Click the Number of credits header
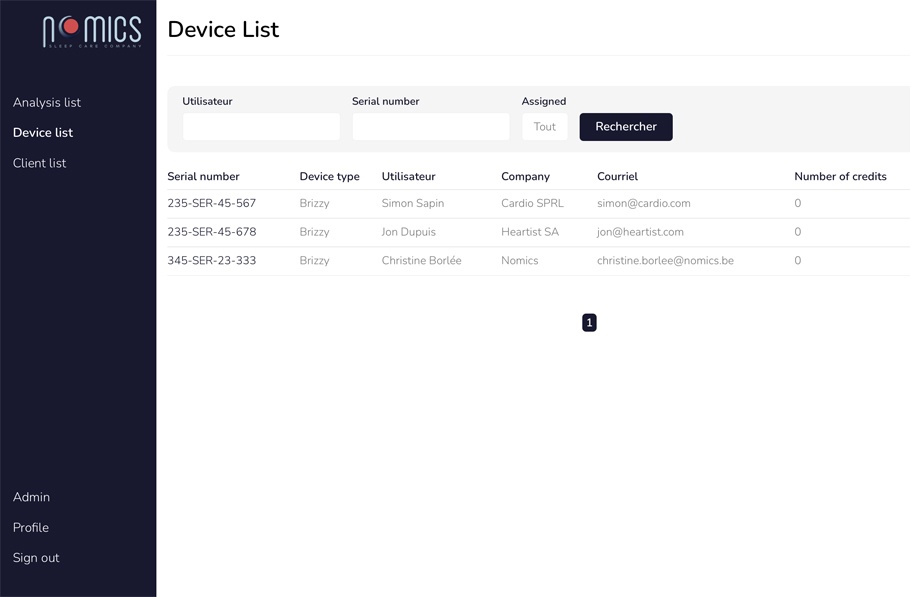 coord(840,176)
